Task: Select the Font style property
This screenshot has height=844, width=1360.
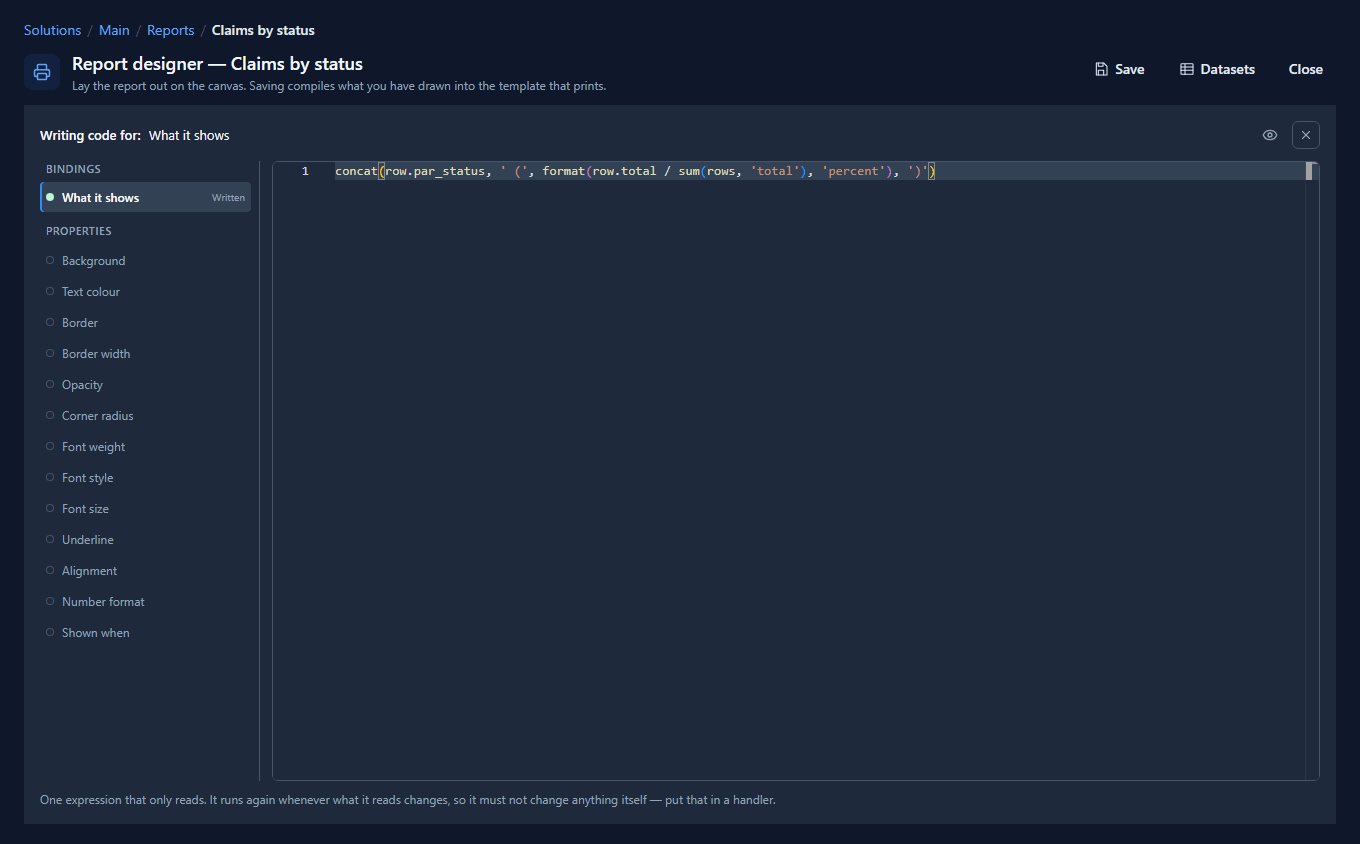Action: [146, 478]
